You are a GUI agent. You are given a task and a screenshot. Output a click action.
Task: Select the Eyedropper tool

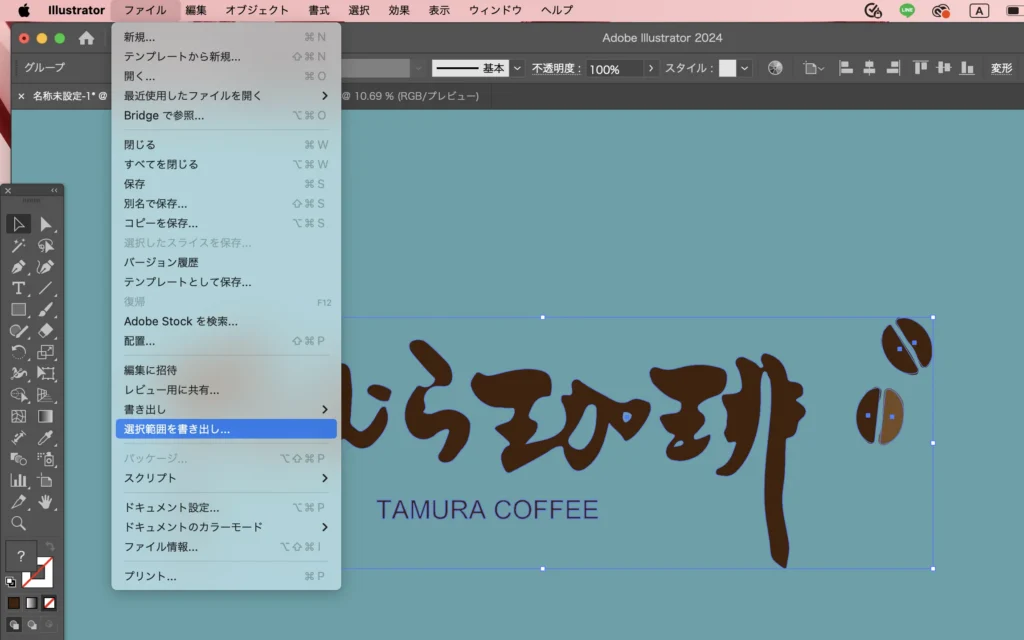click(46, 438)
